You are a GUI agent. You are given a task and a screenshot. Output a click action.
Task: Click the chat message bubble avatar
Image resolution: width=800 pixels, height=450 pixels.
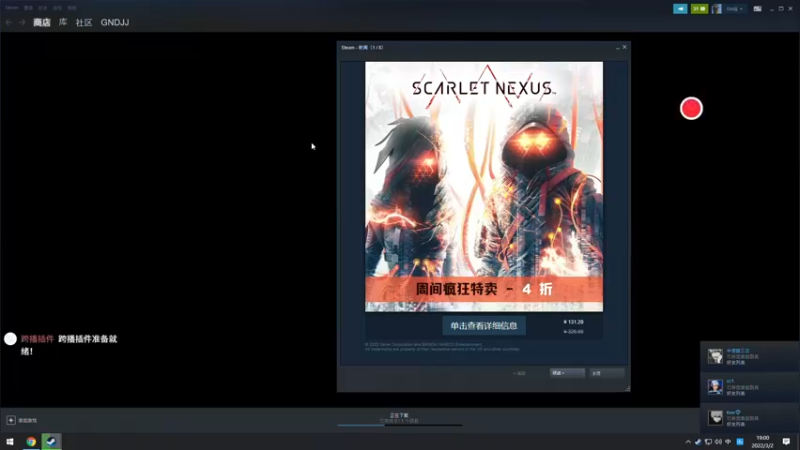(x=10, y=339)
